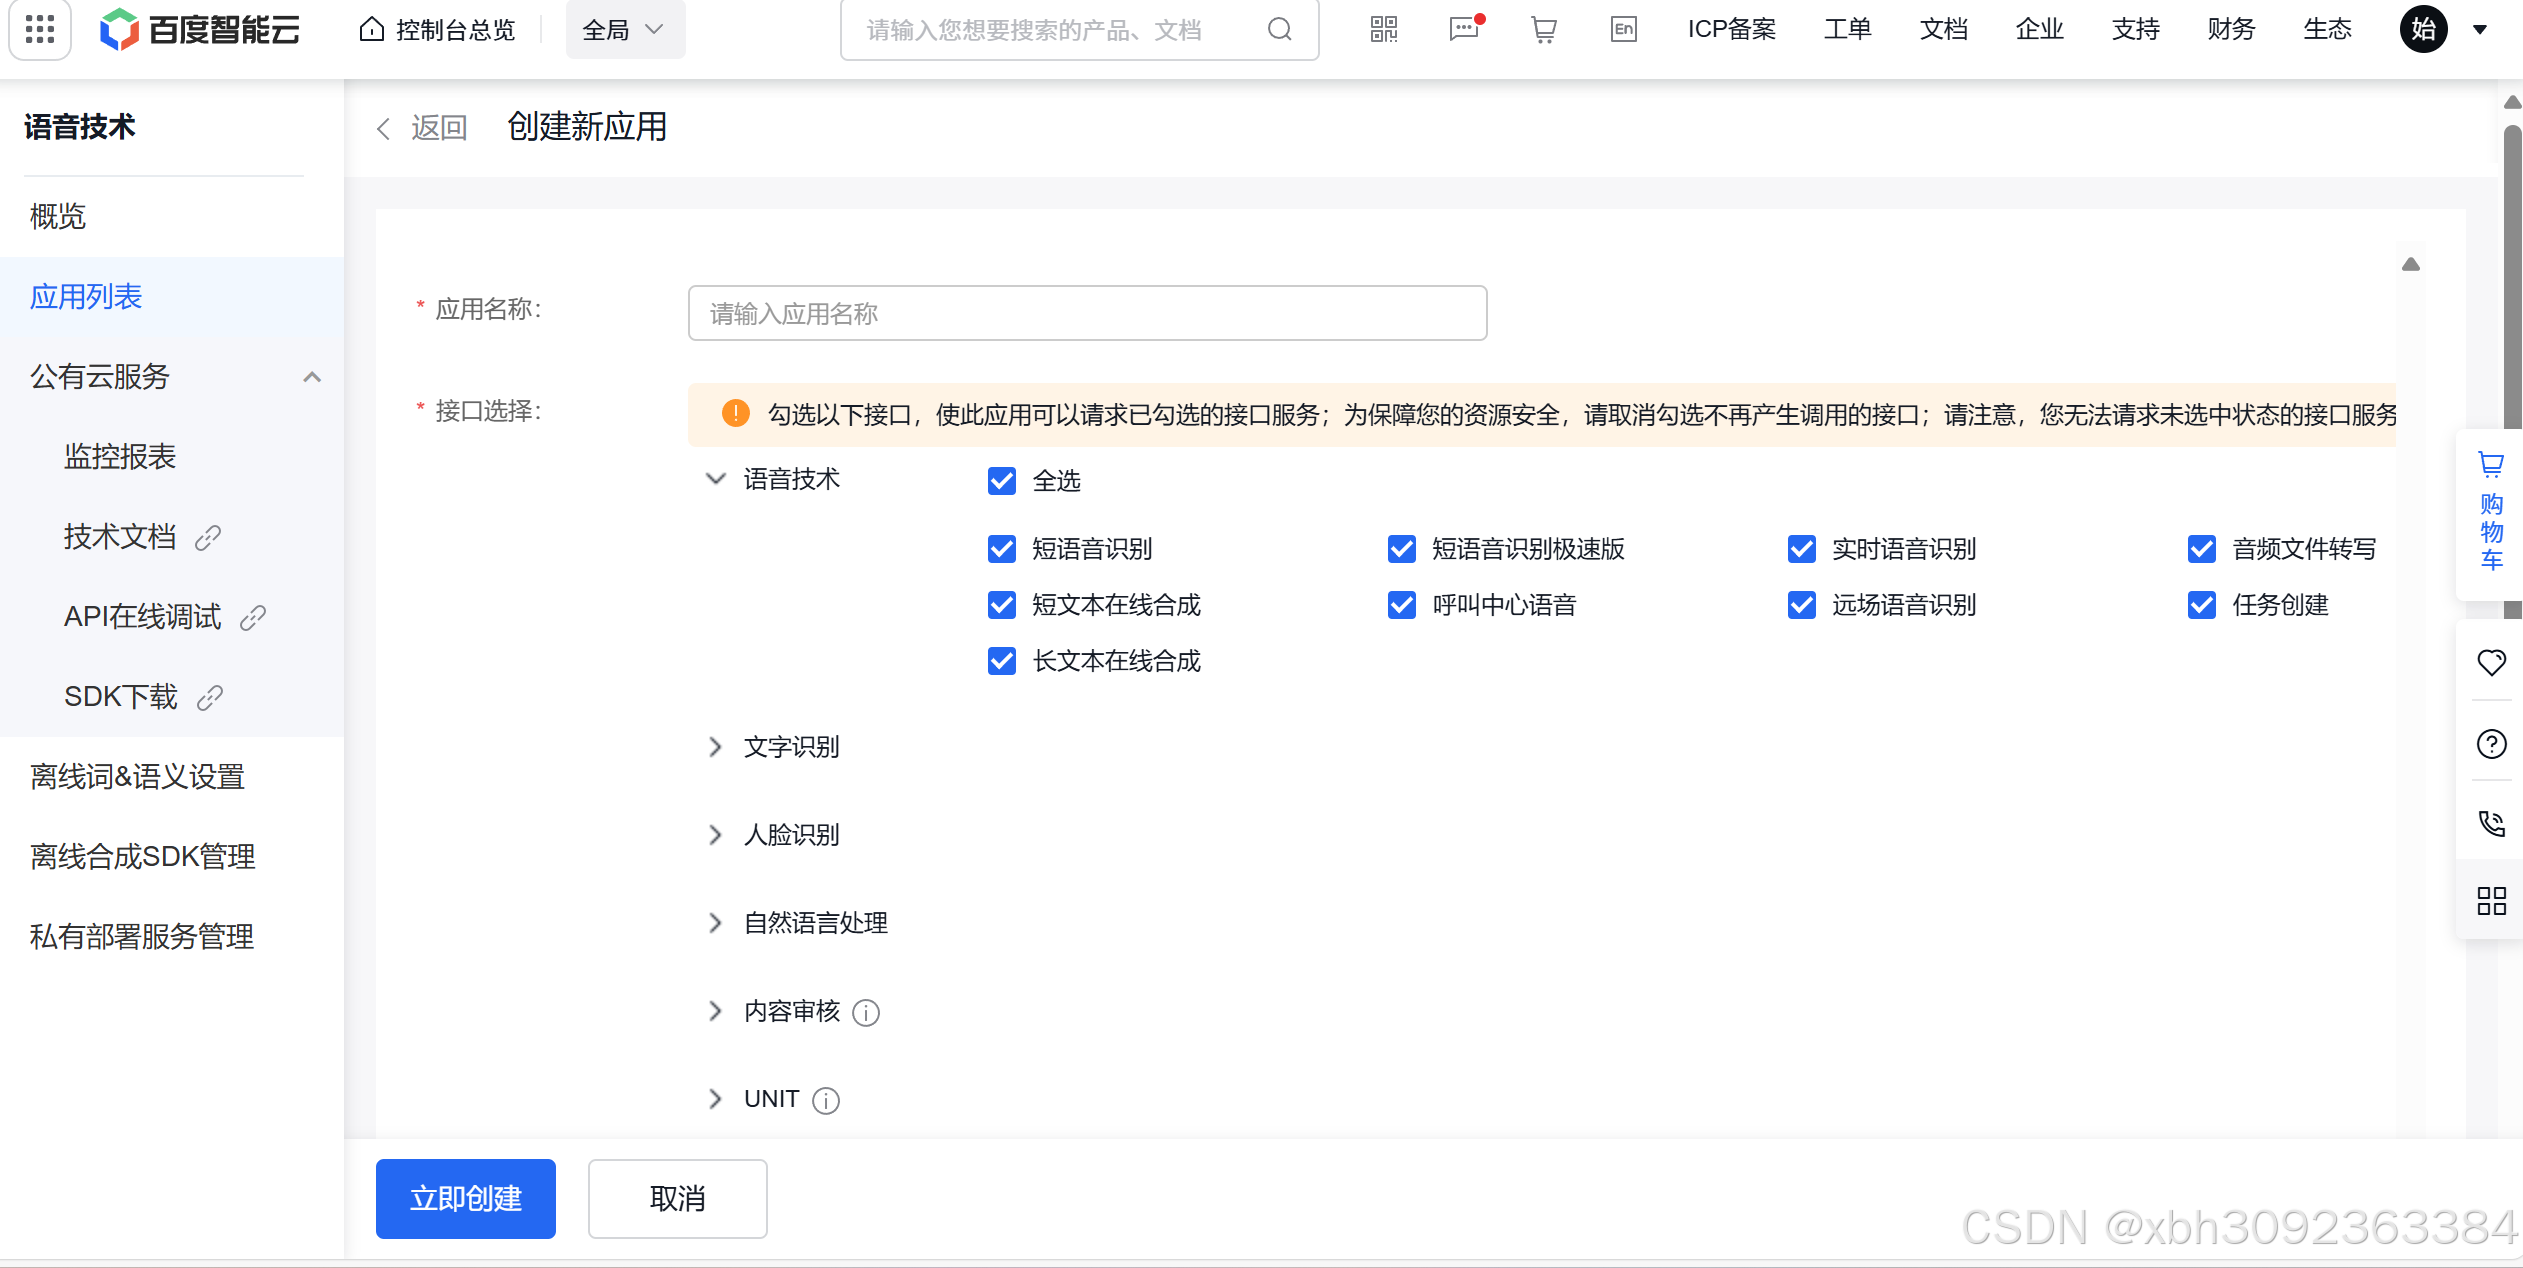Image resolution: width=2523 pixels, height=1268 pixels.
Task: Click the heart favorites icon on sidebar
Action: 2490,662
